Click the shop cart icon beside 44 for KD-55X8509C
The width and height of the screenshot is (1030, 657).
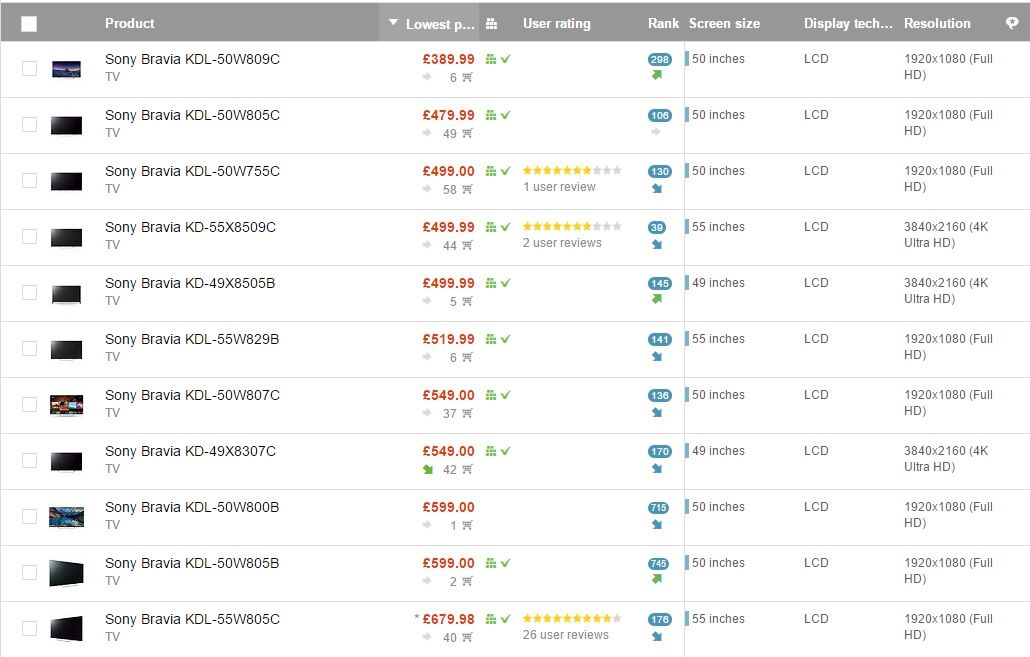(467, 245)
